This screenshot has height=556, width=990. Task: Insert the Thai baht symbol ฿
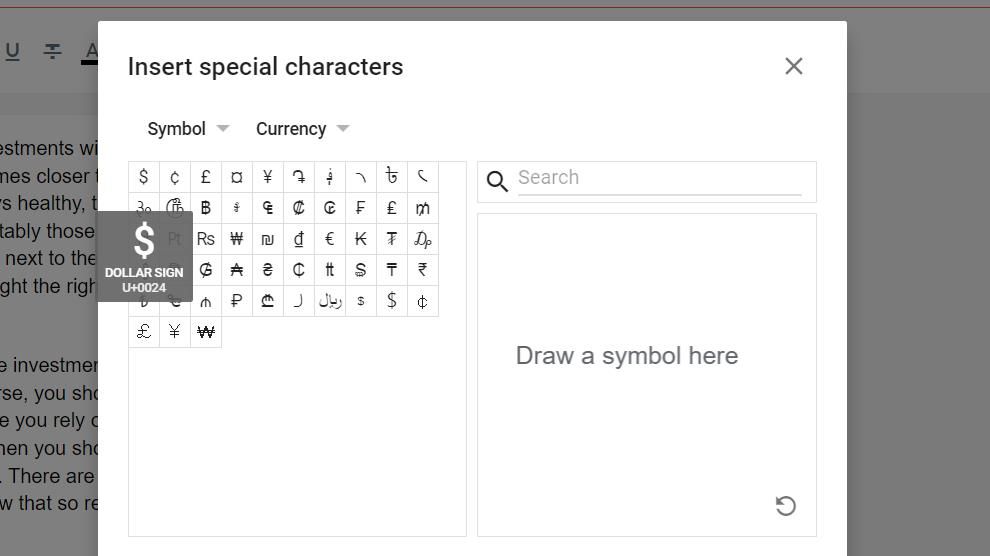pos(206,208)
